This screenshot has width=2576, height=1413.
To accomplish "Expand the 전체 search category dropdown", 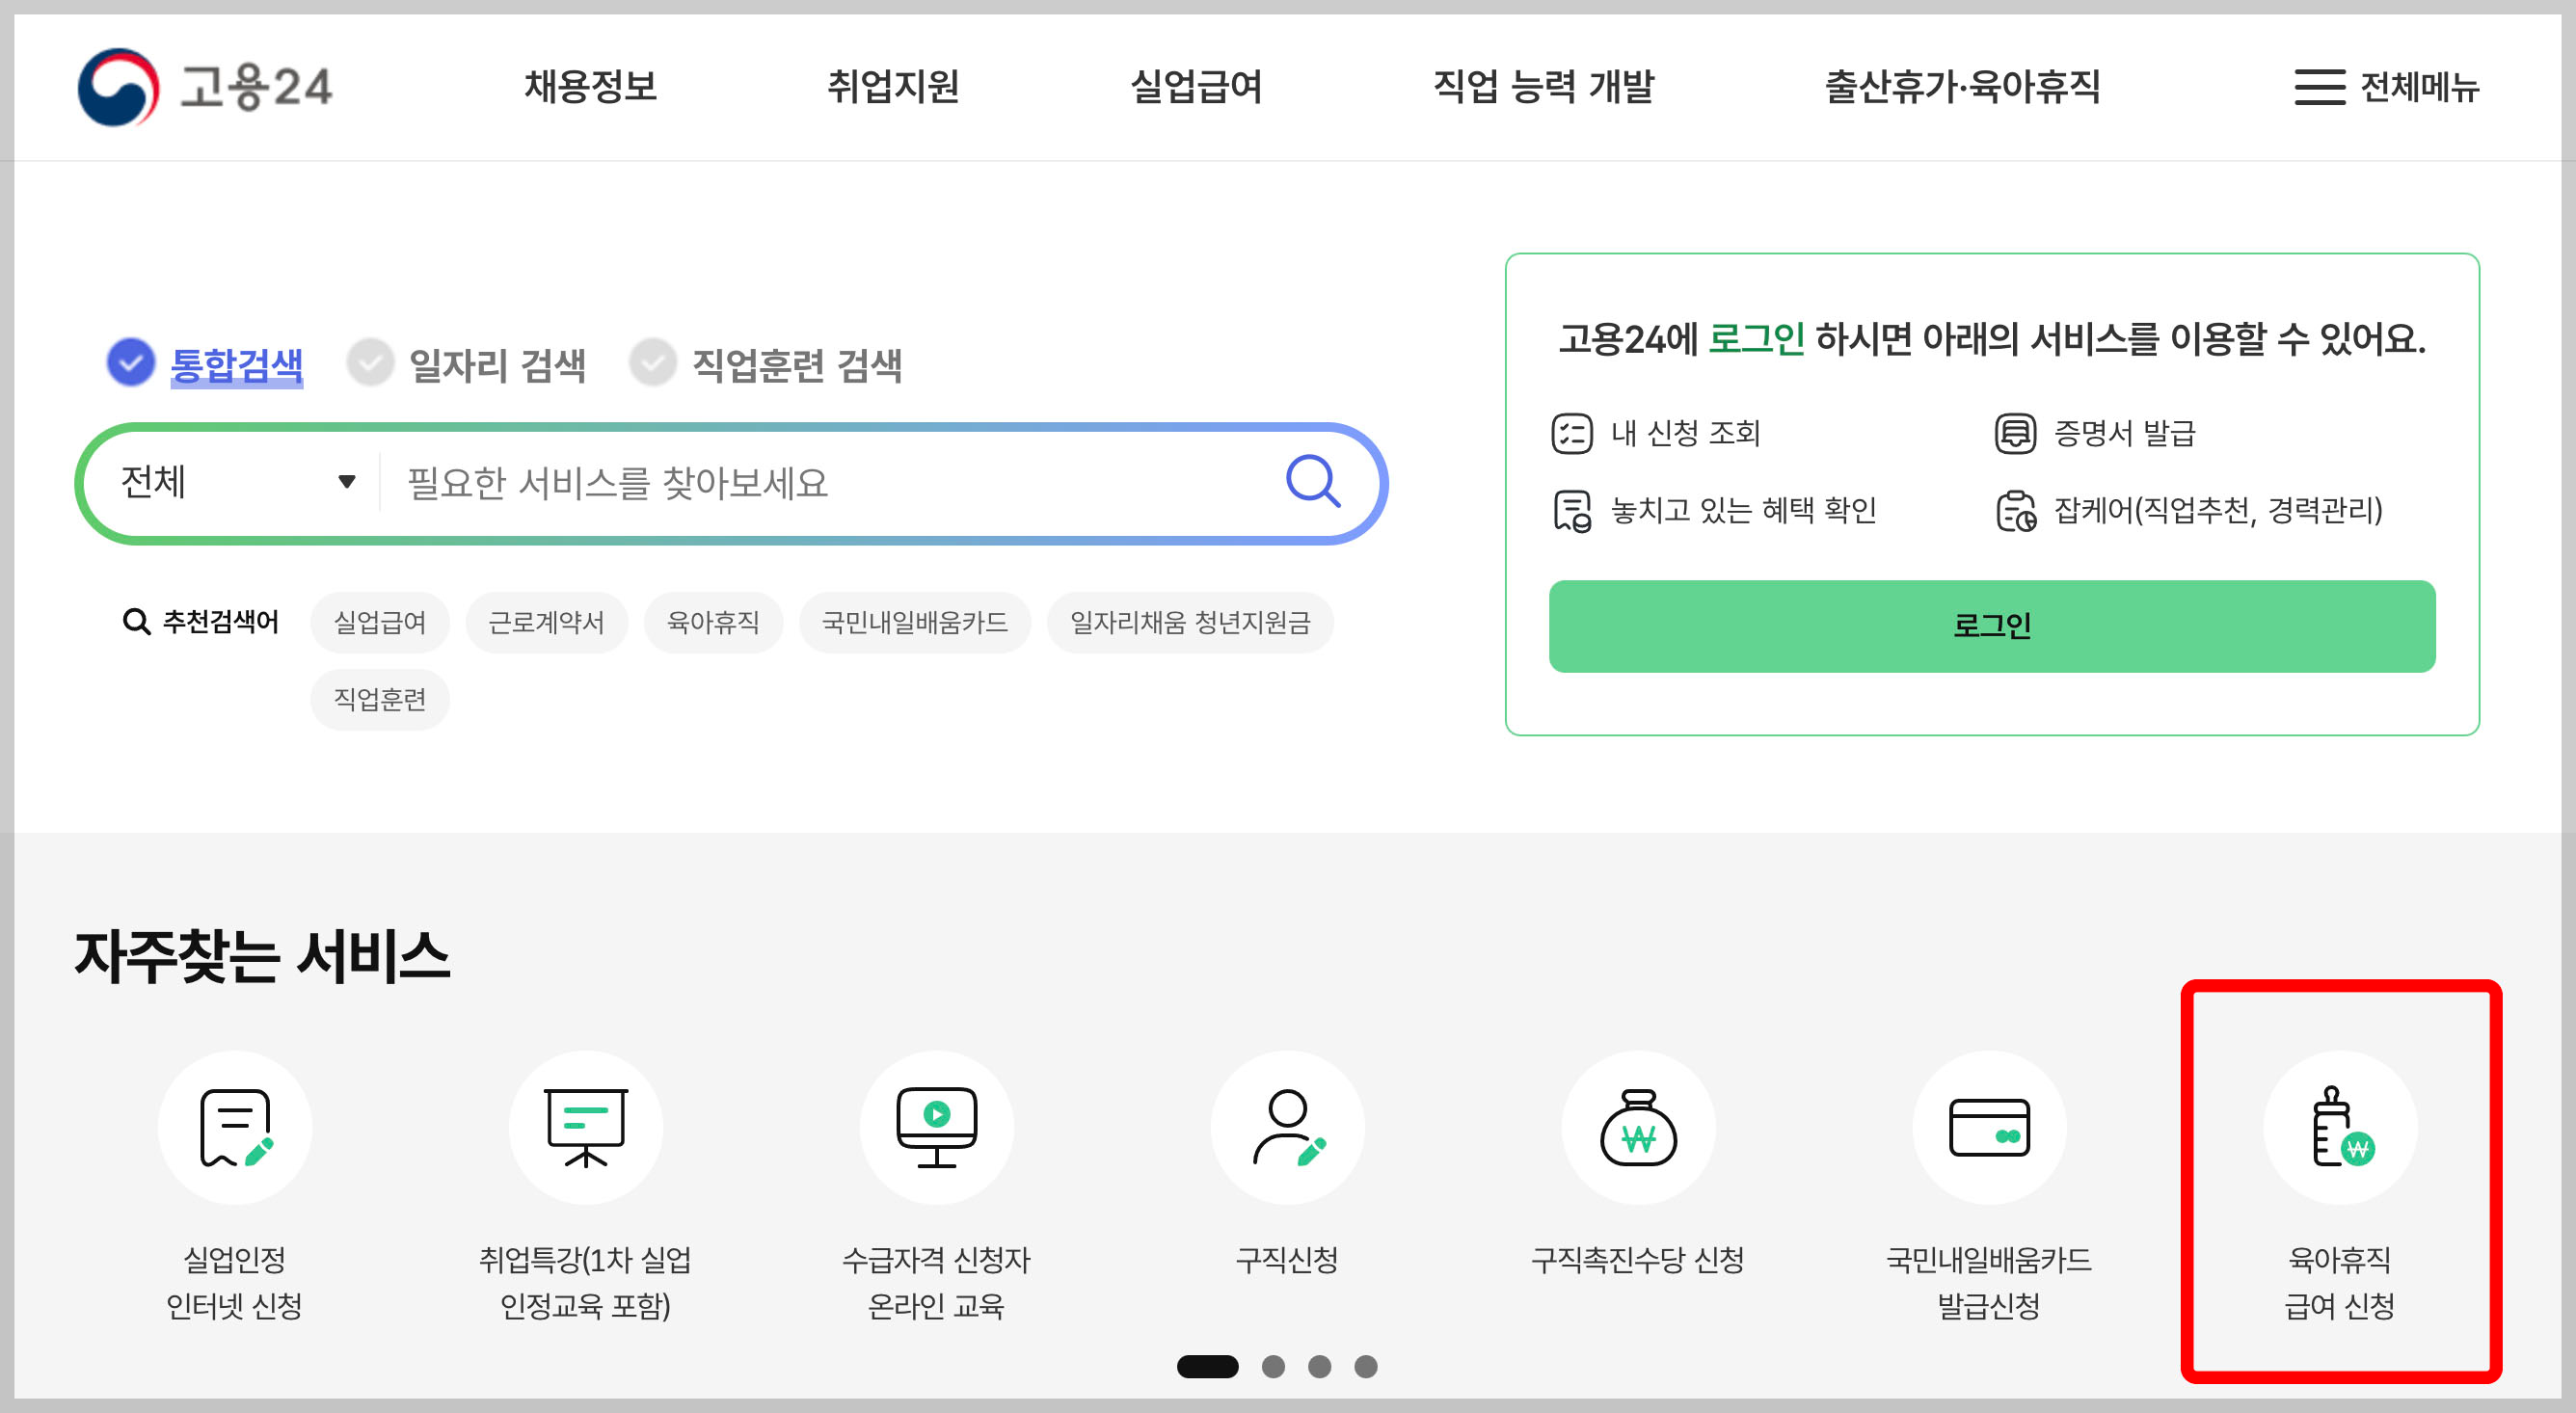I will point(237,482).
